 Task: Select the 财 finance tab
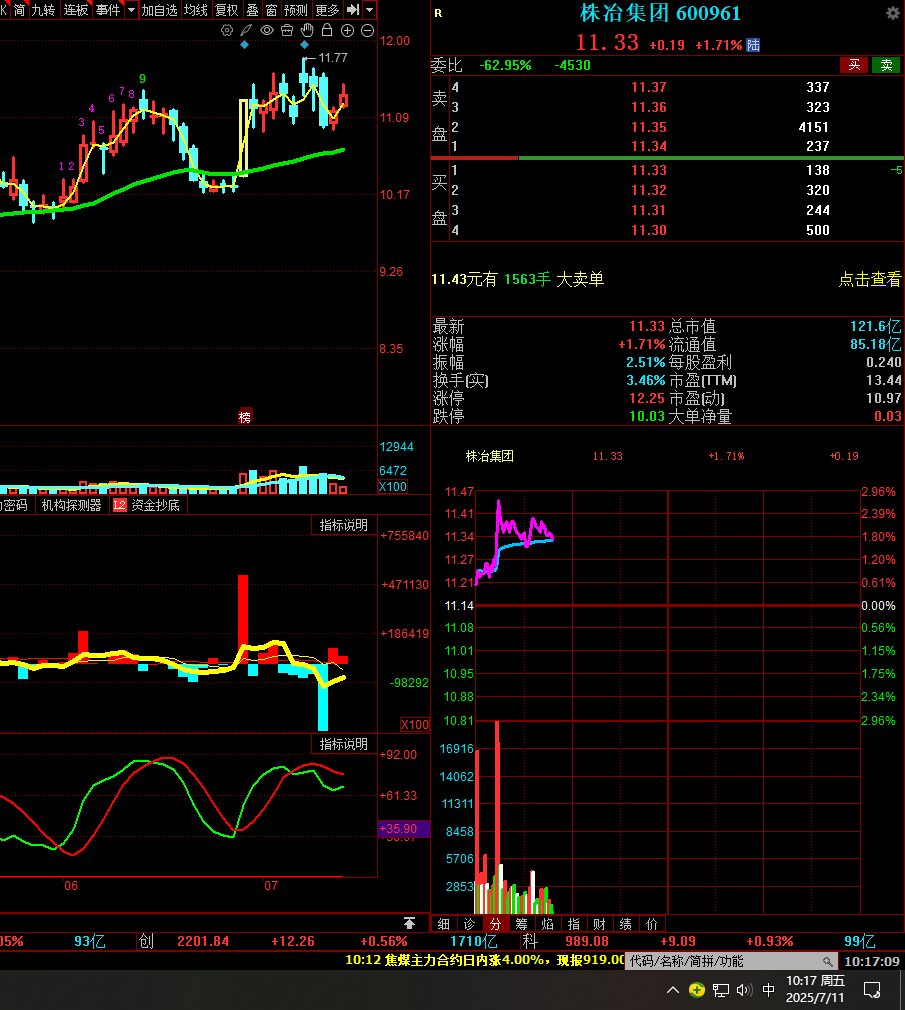pyautogui.click(x=599, y=924)
